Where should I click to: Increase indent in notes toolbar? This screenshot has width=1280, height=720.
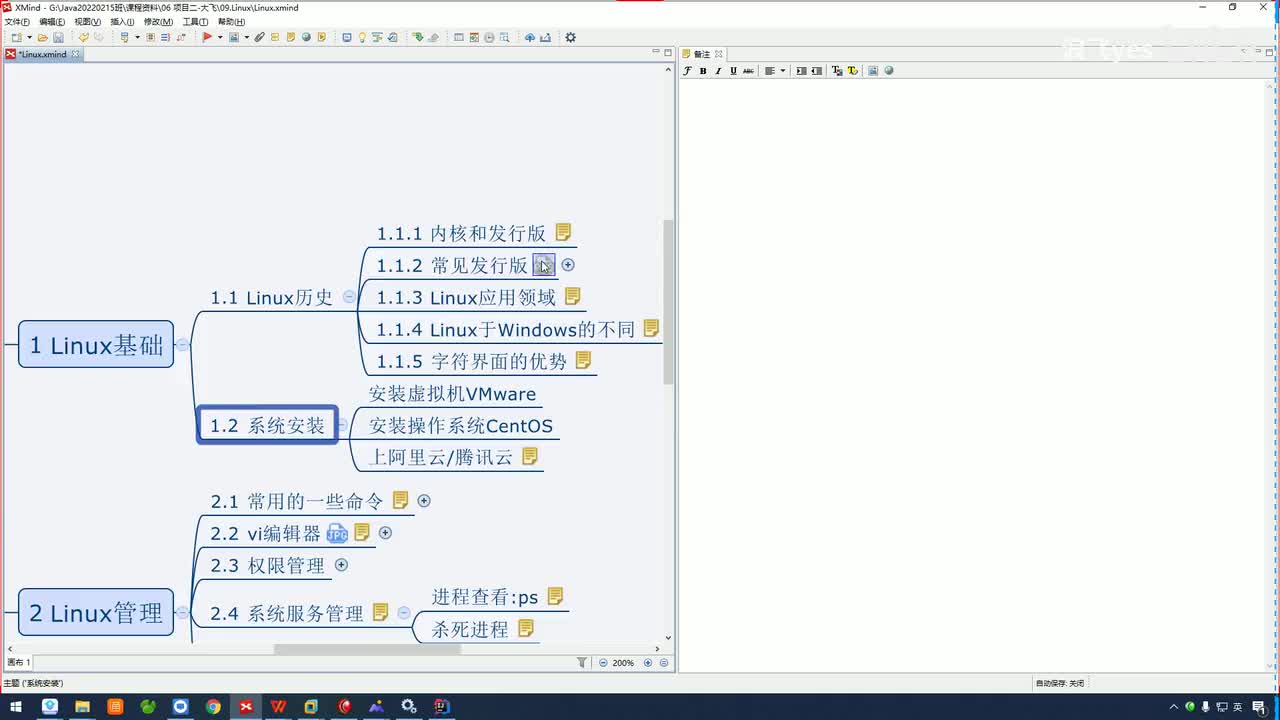click(801, 71)
